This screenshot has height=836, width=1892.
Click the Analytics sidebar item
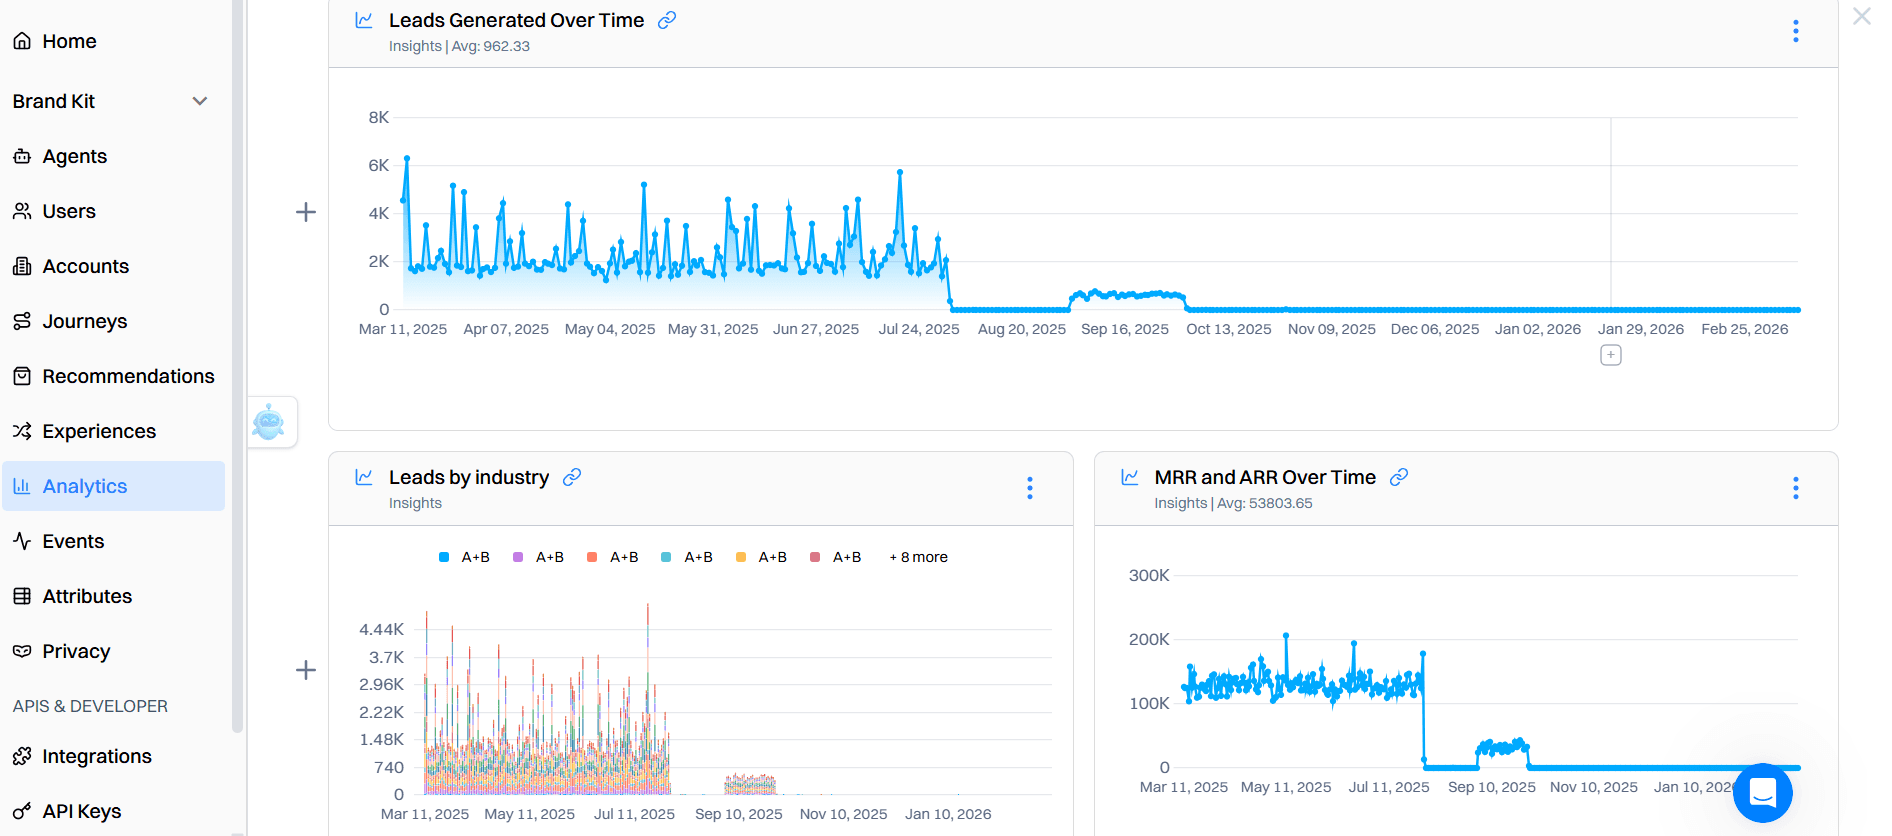(x=113, y=486)
